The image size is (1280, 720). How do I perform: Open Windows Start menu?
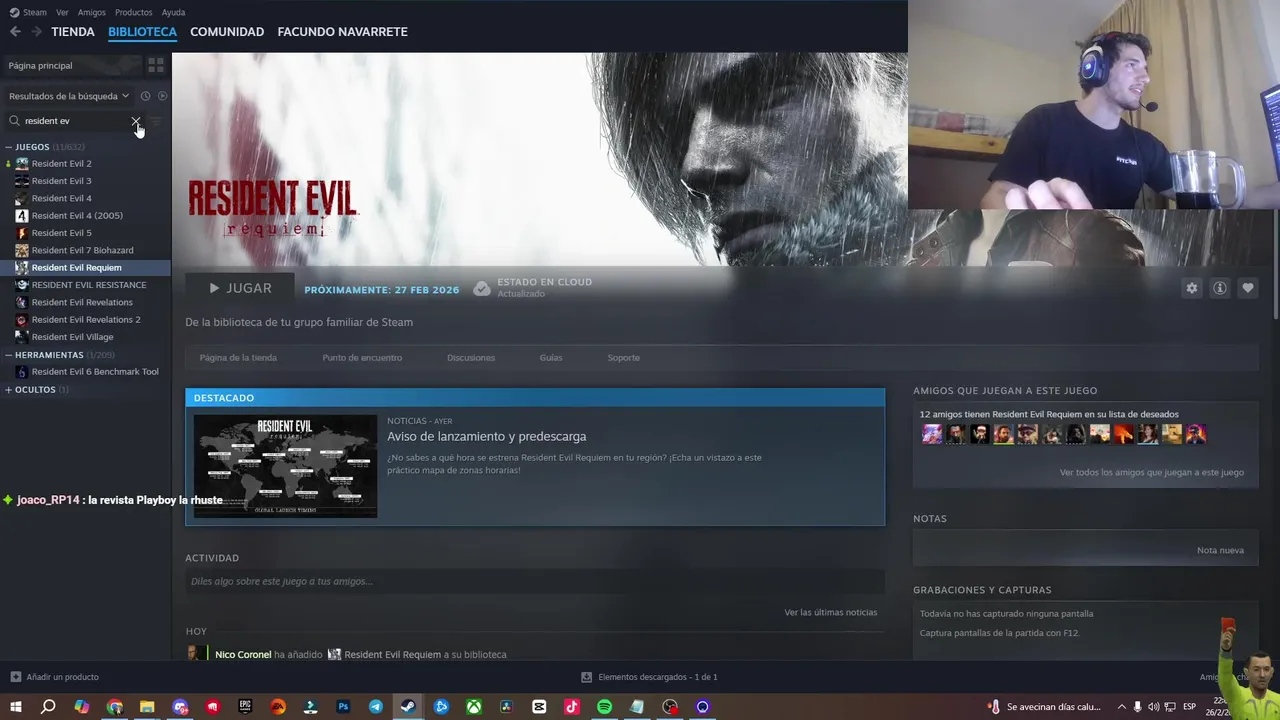pos(16,707)
